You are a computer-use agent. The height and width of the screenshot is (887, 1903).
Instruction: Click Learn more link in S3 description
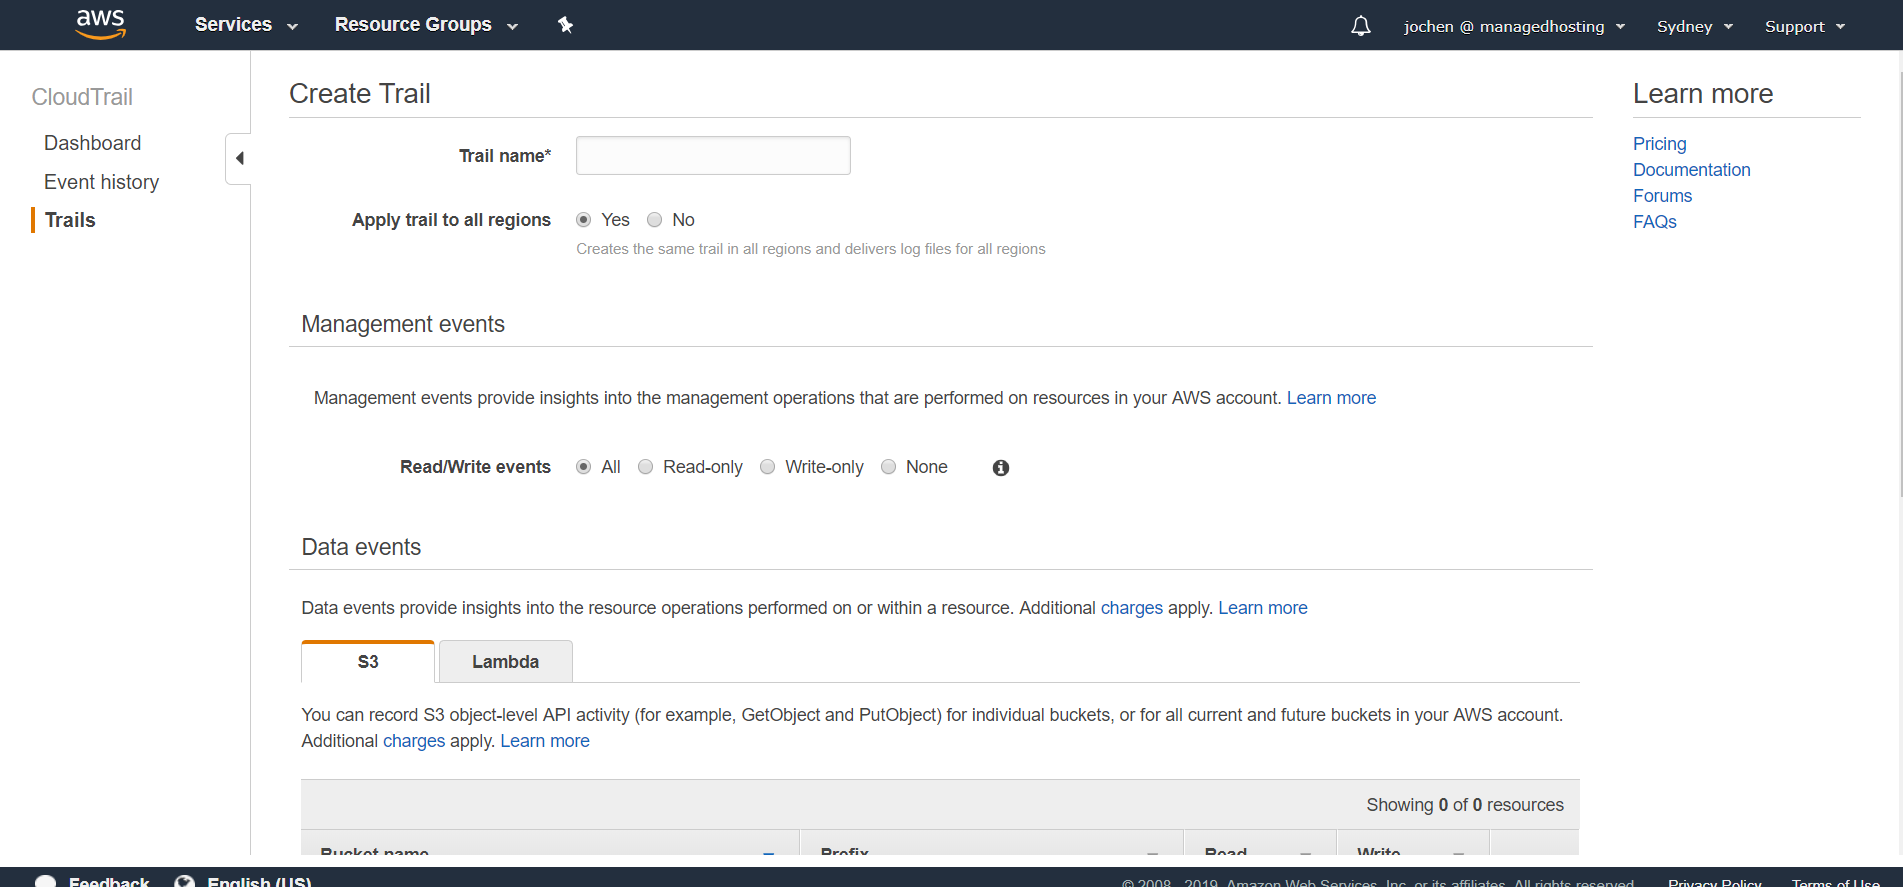coord(545,741)
